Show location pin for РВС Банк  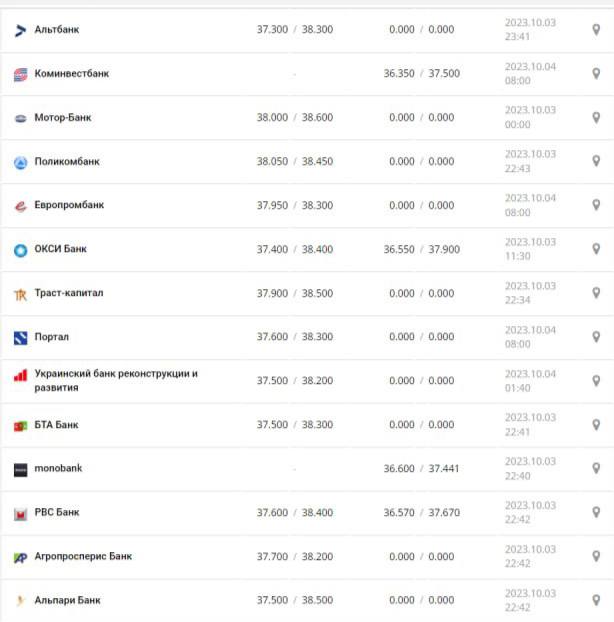(x=596, y=513)
